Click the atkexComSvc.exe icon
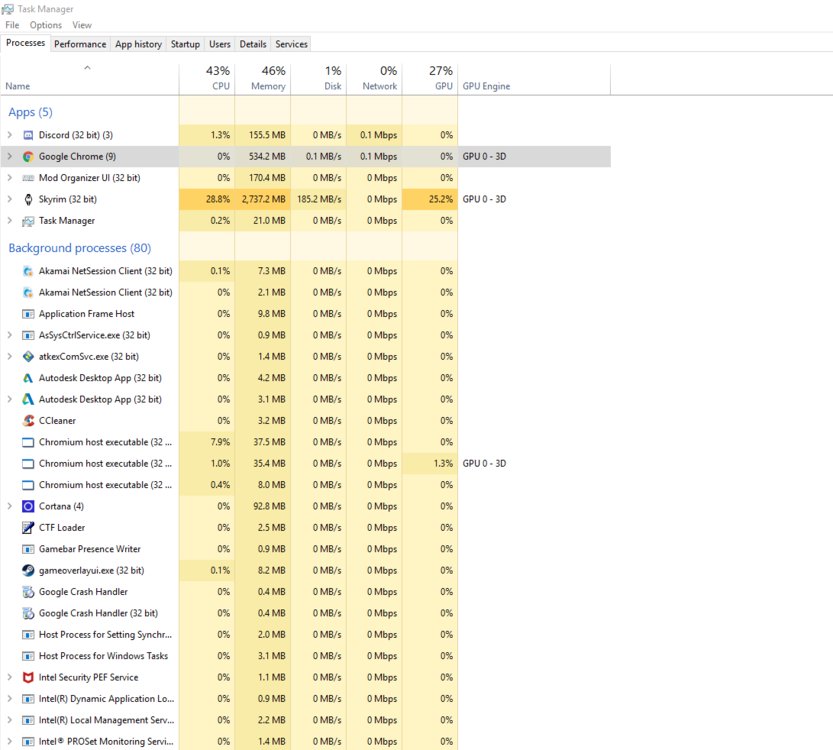This screenshot has width=833, height=750. click(28, 356)
